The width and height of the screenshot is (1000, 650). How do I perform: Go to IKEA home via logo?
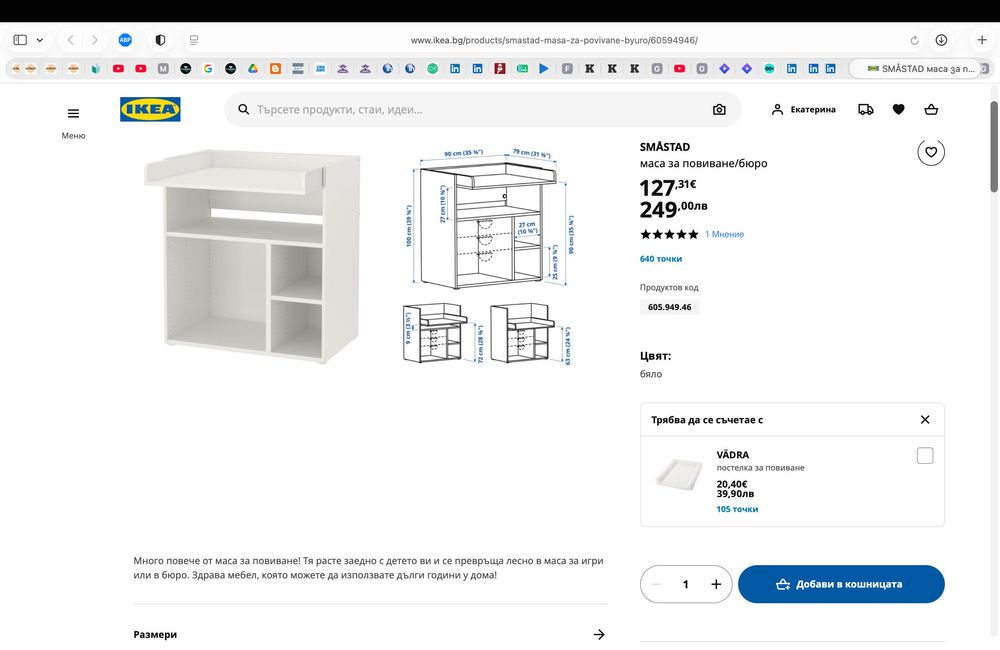(151, 109)
